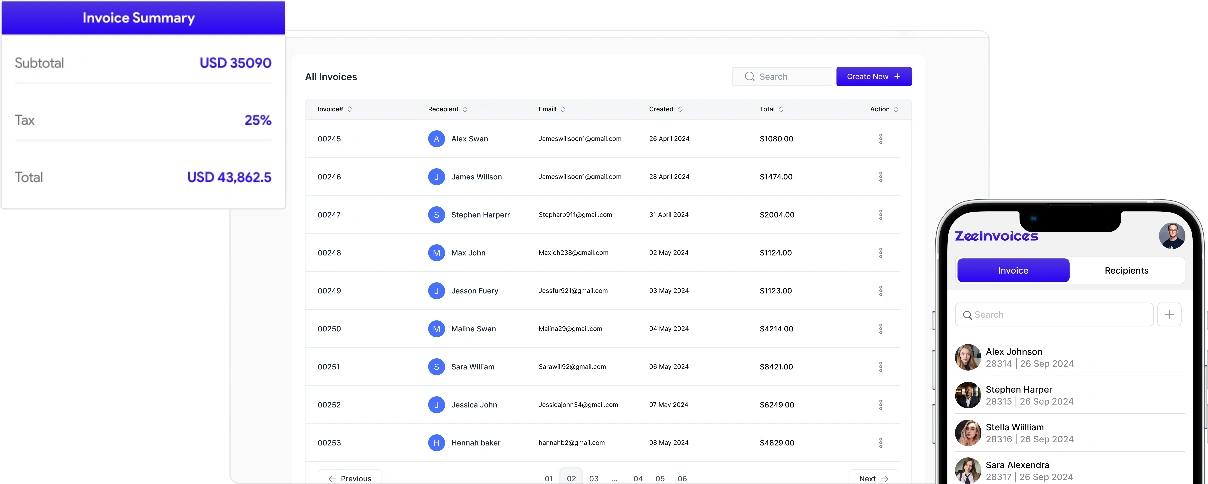Sort table by Action column
1208x484 pixels.
coord(896,109)
